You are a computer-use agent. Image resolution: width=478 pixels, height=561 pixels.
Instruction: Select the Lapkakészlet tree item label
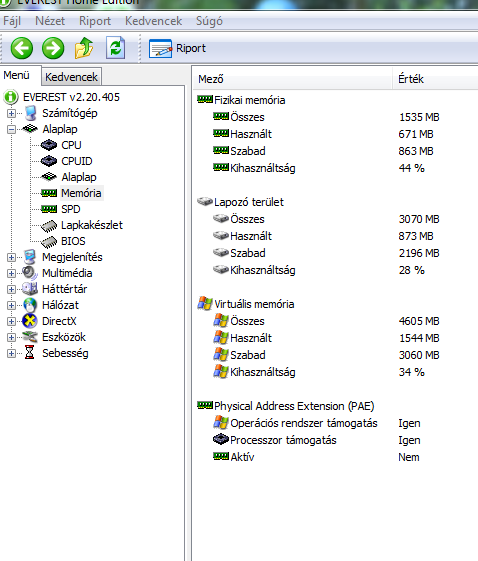click(x=92, y=225)
